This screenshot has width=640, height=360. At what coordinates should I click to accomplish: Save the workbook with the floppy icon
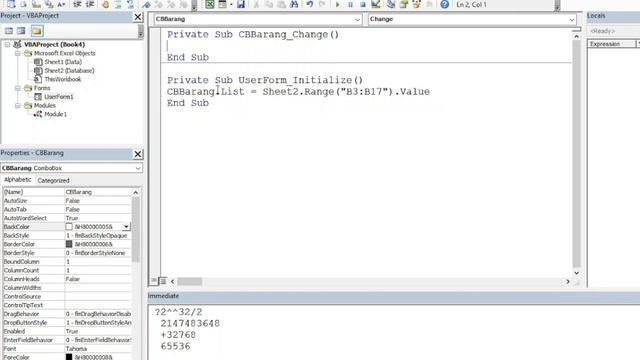241,4
